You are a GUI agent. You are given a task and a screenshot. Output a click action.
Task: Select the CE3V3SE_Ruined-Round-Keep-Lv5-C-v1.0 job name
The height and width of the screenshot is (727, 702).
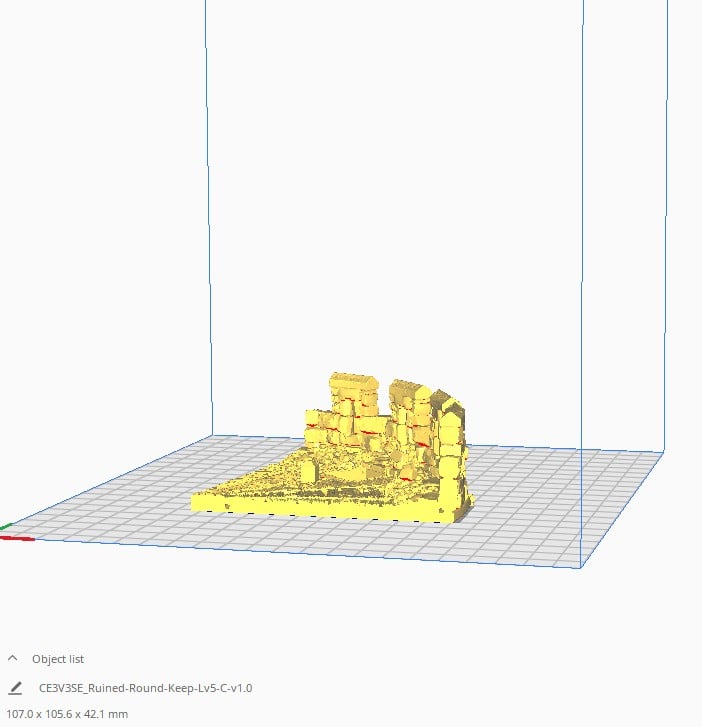[x=145, y=688]
